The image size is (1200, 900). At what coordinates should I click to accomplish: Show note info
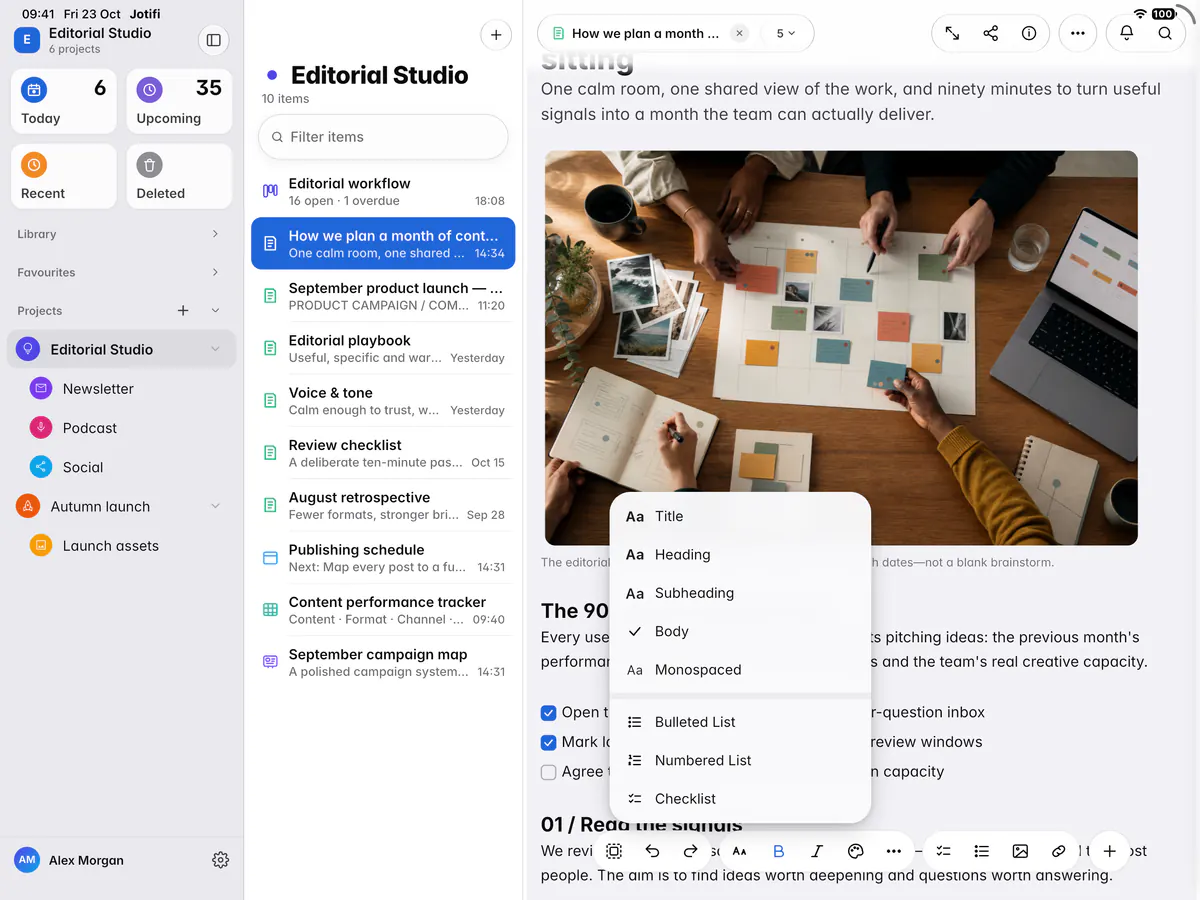coord(1029,33)
